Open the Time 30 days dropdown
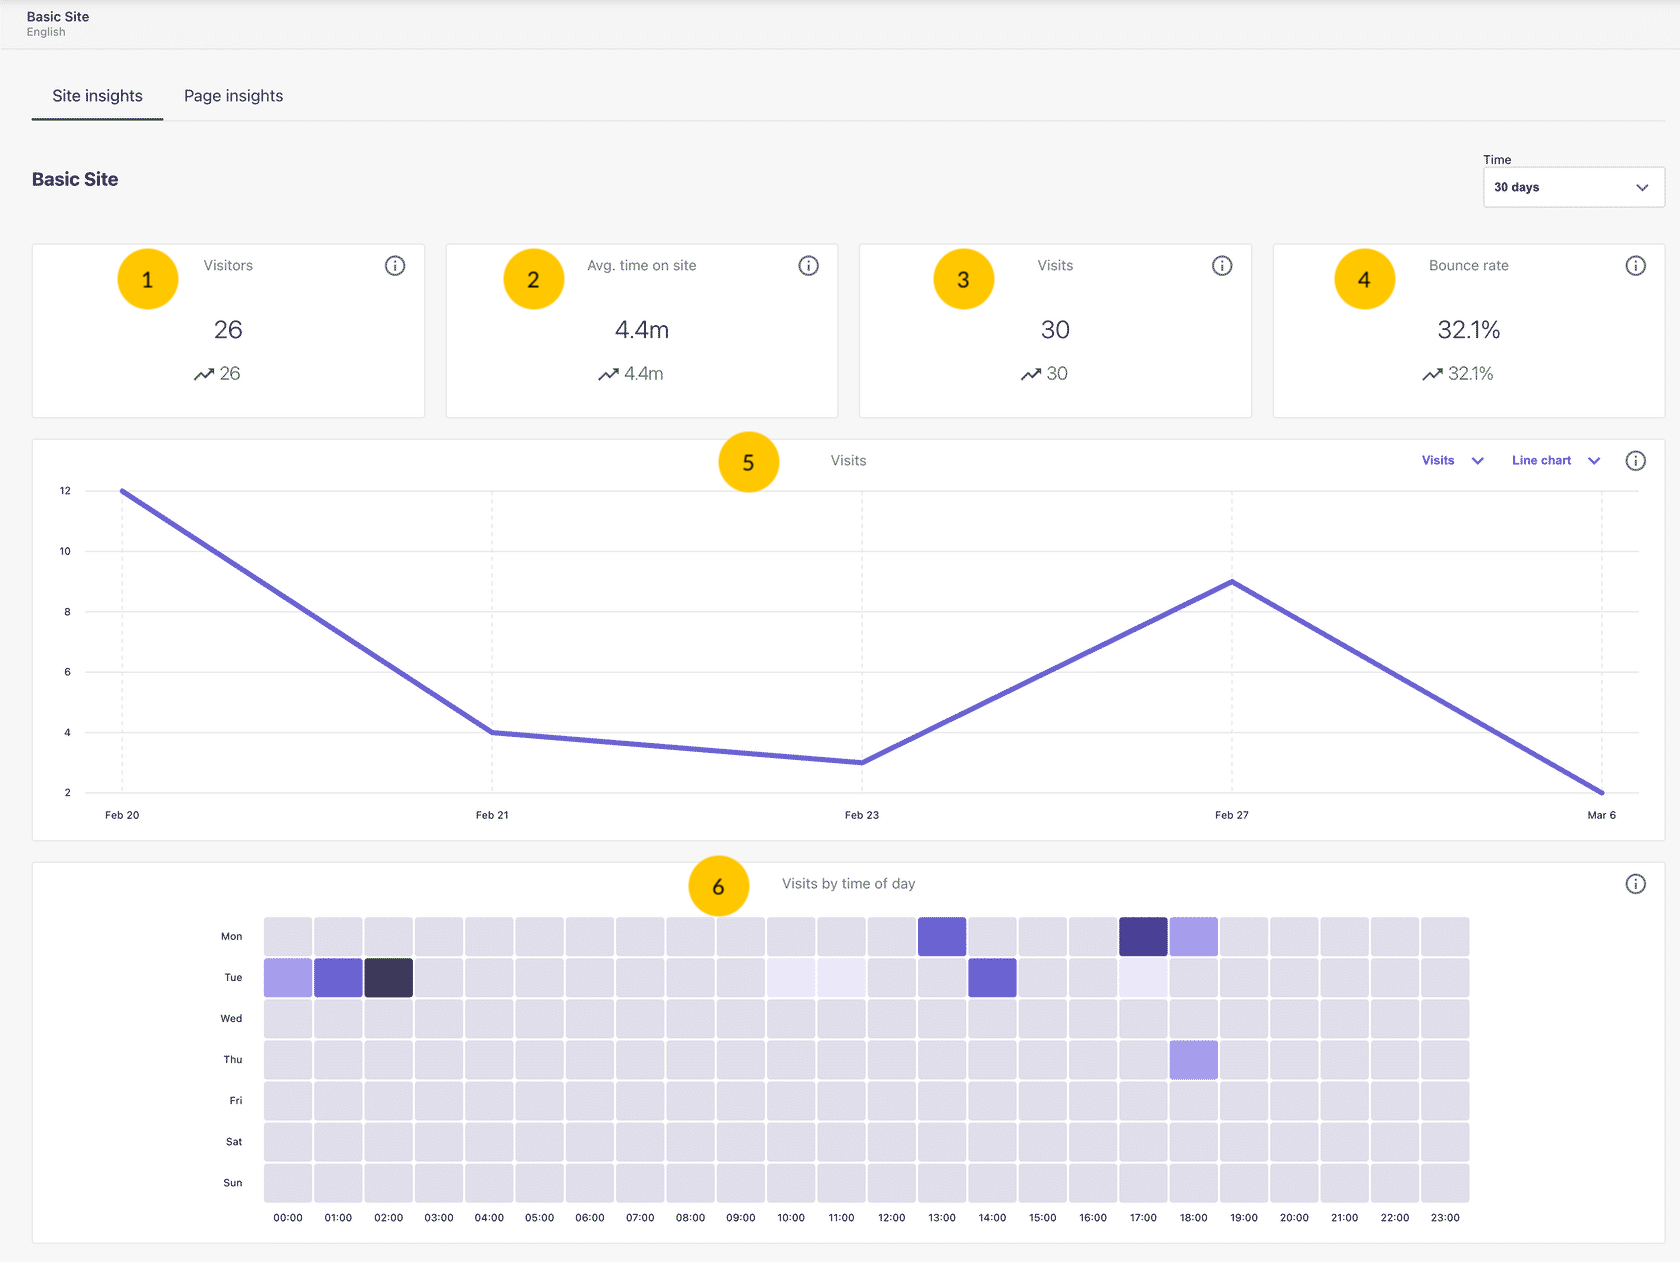This screenshot has height=1262, width=1680. pos(1573,187)
